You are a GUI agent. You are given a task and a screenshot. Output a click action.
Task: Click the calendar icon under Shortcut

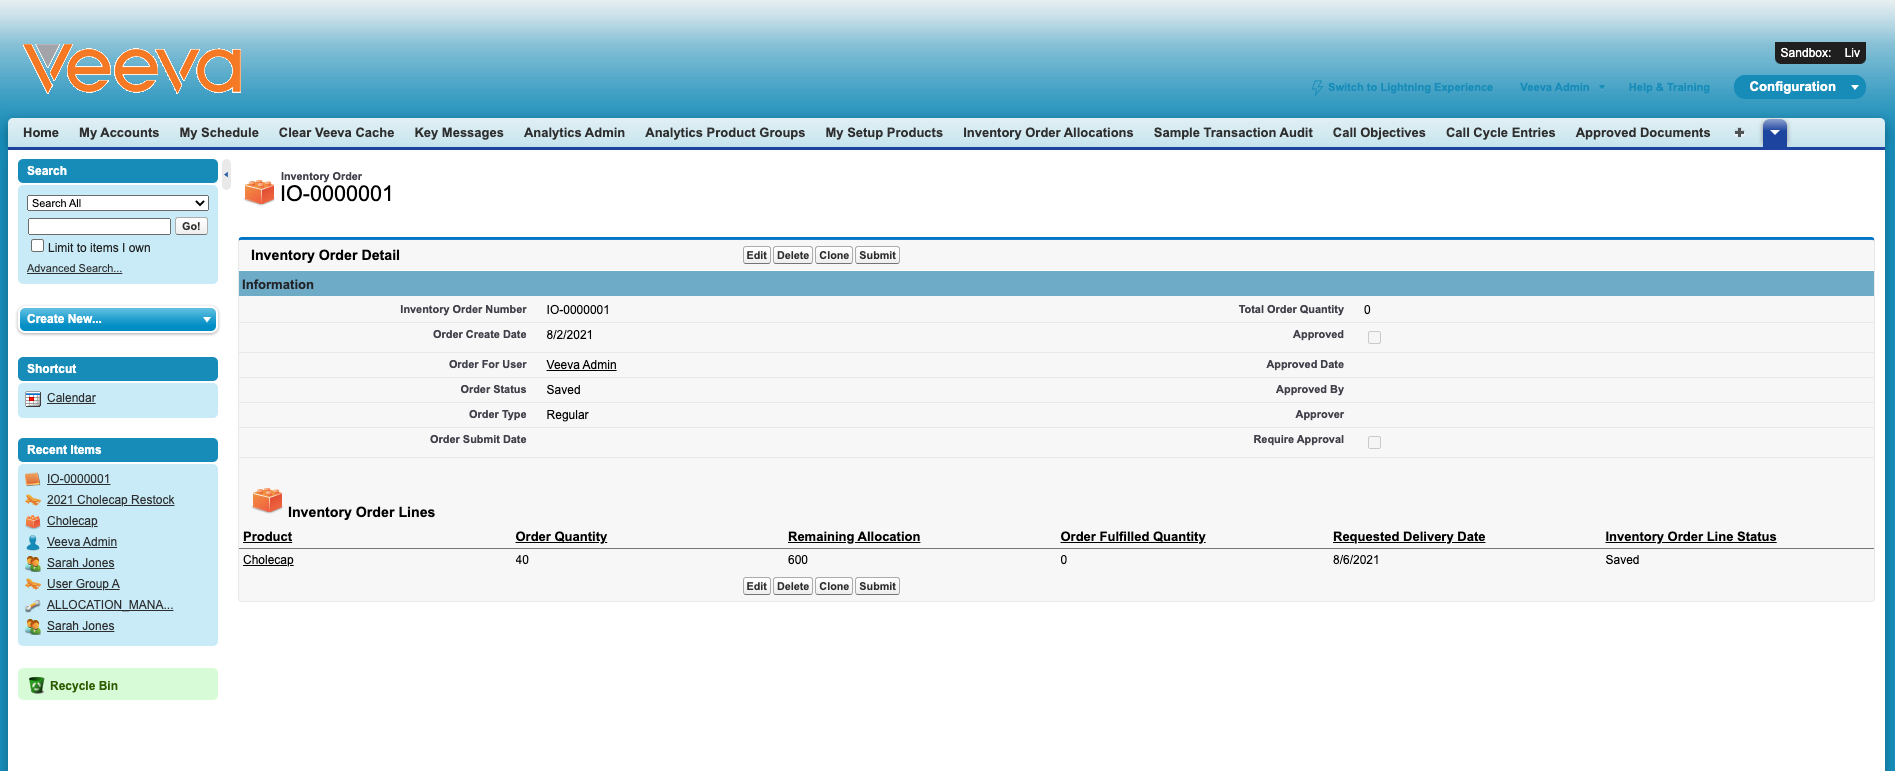click(33, 399)
